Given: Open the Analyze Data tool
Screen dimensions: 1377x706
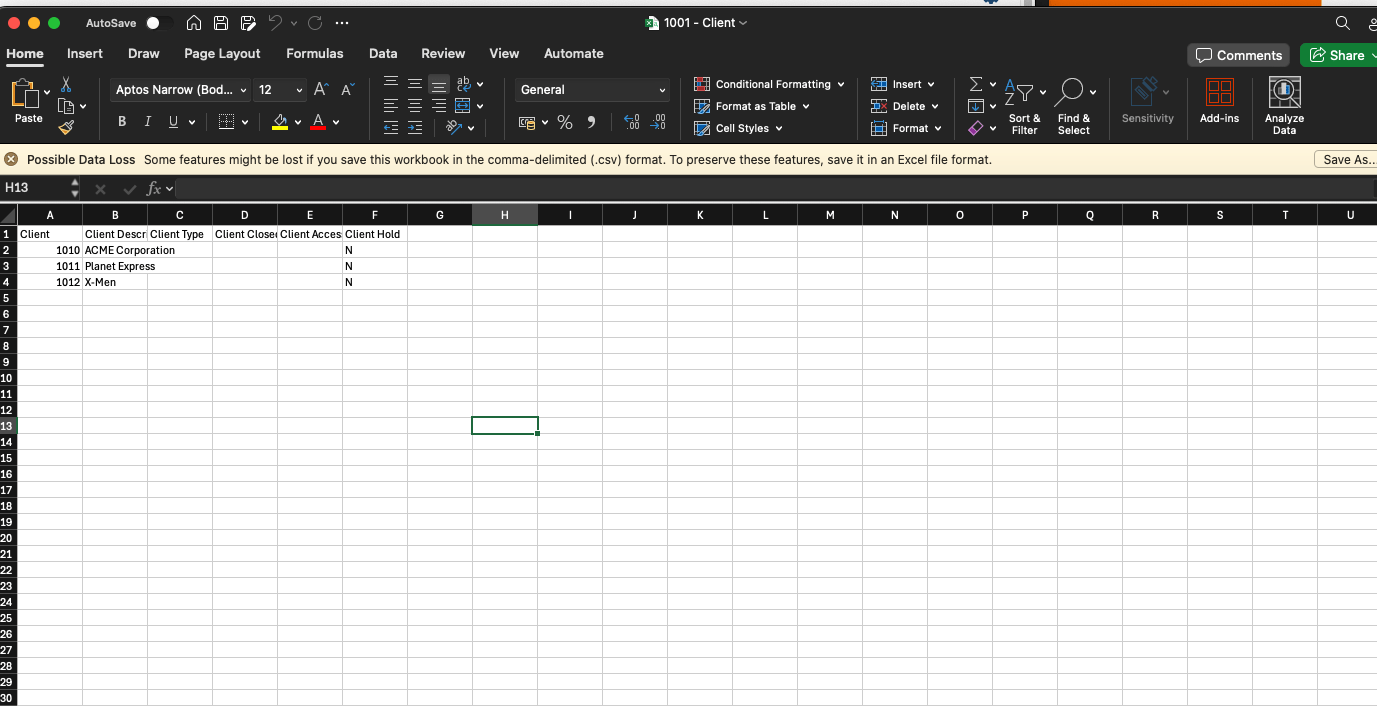Looking at the screenshot, I should 1284,106.
